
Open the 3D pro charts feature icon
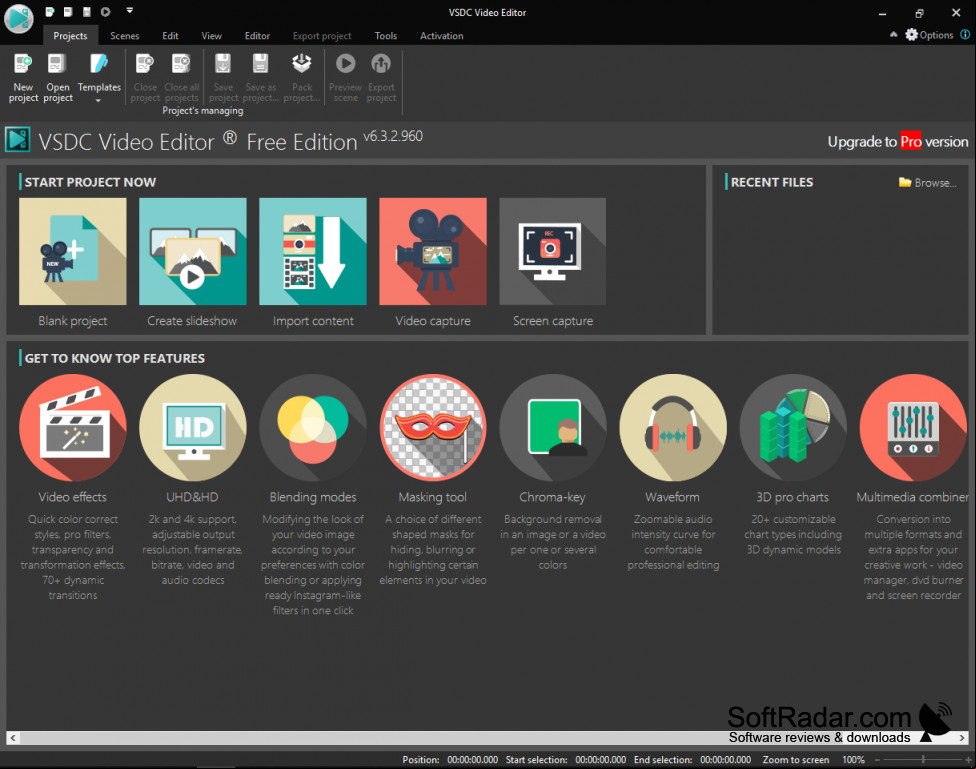(793, 428)
